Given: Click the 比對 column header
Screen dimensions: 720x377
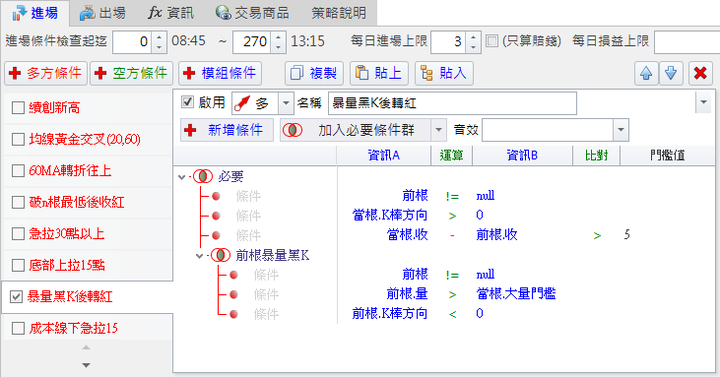Looking at the screenshot, I should point(596,156).
